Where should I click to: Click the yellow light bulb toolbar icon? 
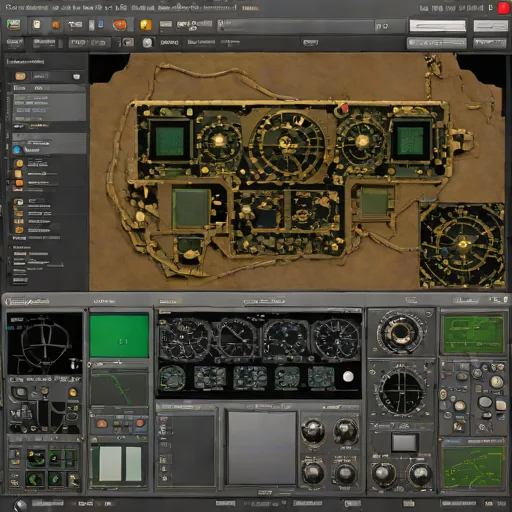146,25
